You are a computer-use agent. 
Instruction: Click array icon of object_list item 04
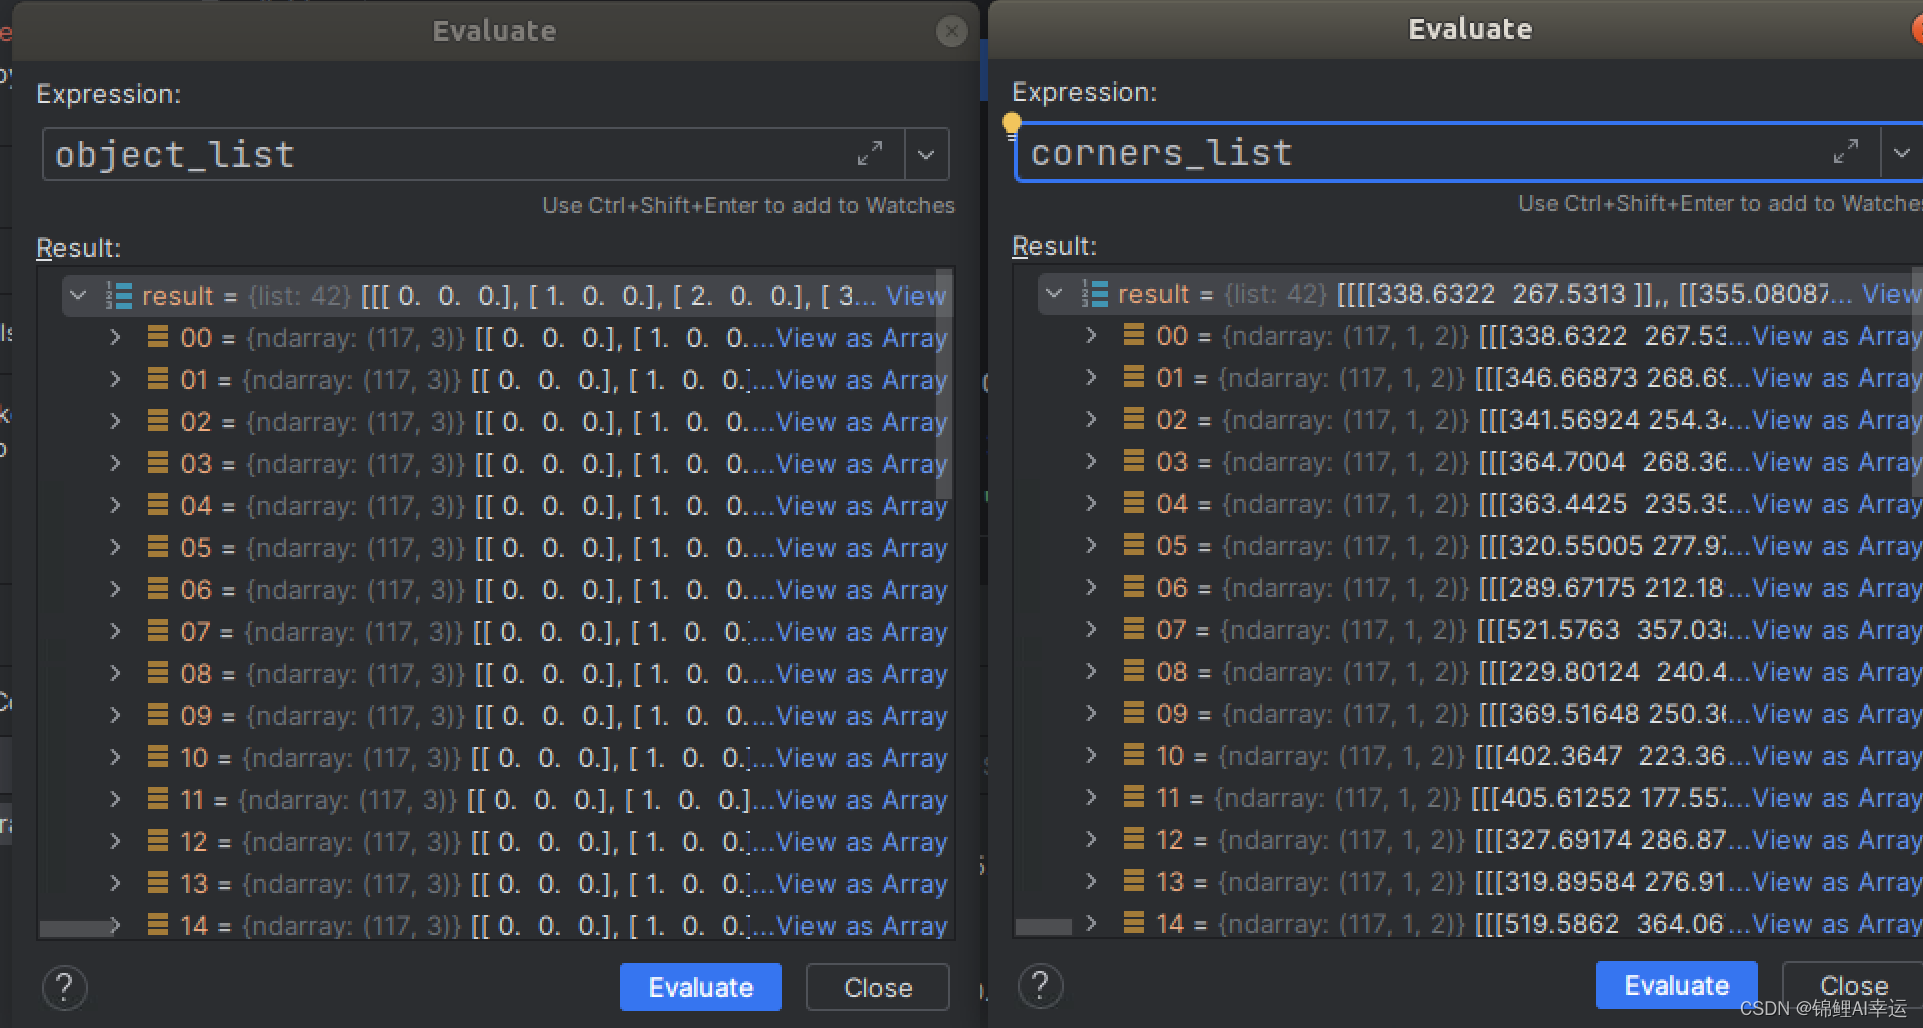coord(158,505)
